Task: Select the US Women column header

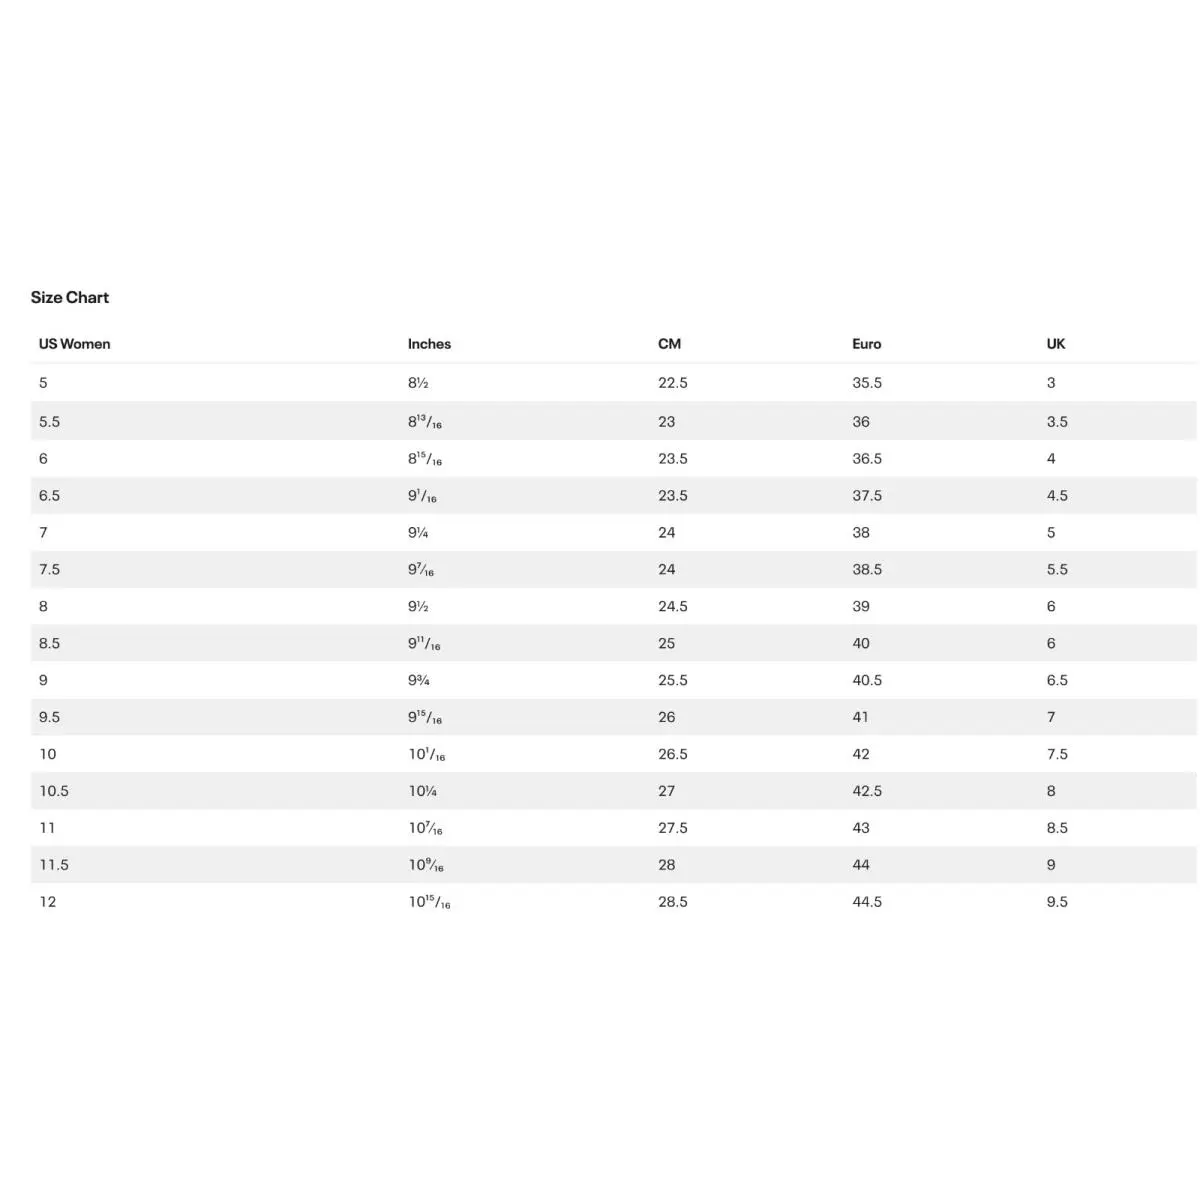Action: pyautogui.click(x=75, y=344)
